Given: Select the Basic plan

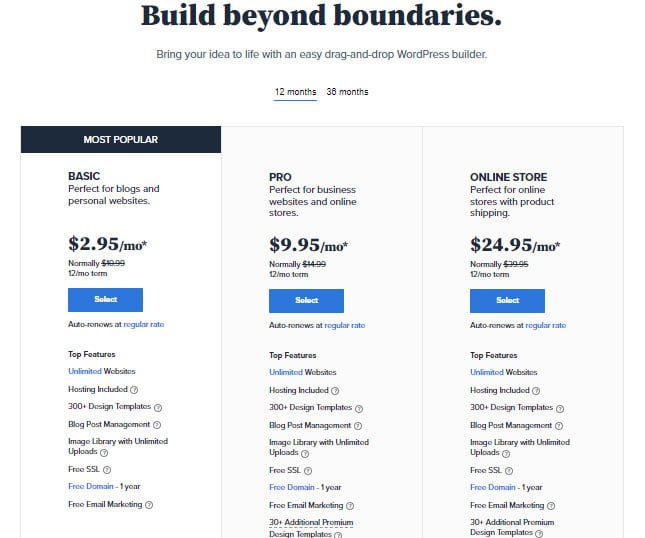Looking at the screenshot, I should (105, 299).
